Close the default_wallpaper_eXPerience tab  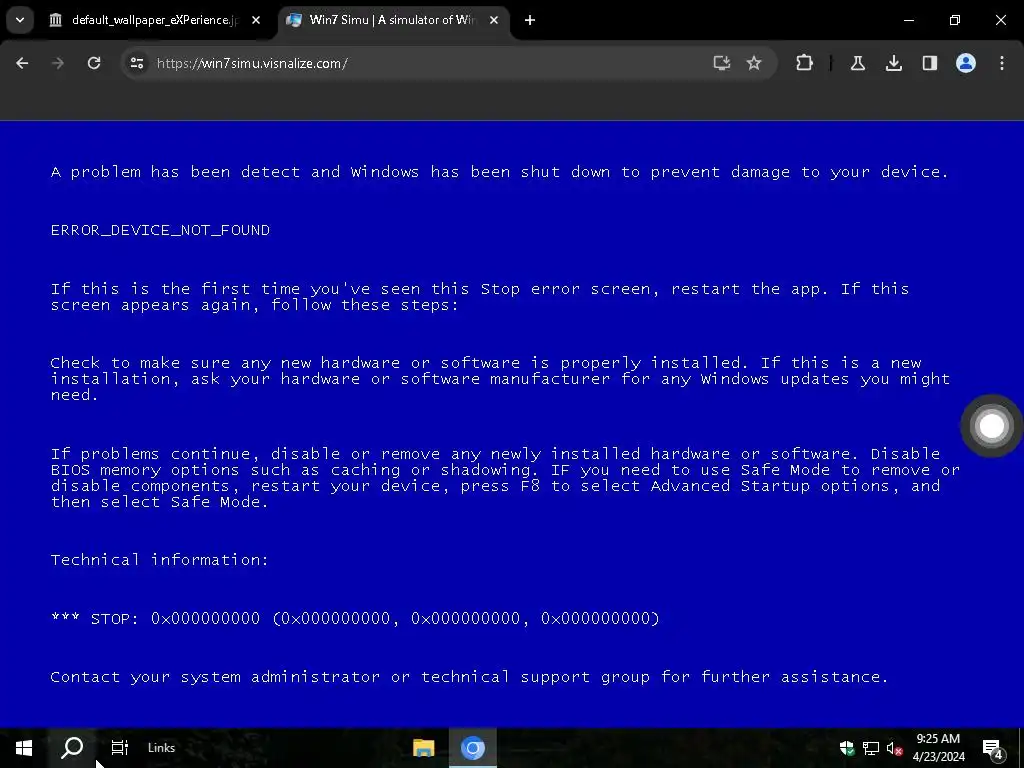[x=256, y=20]
